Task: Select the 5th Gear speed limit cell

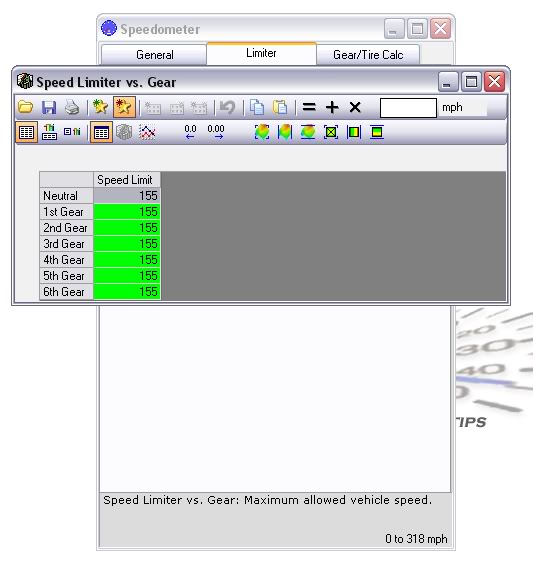Action: pos(127,276)
